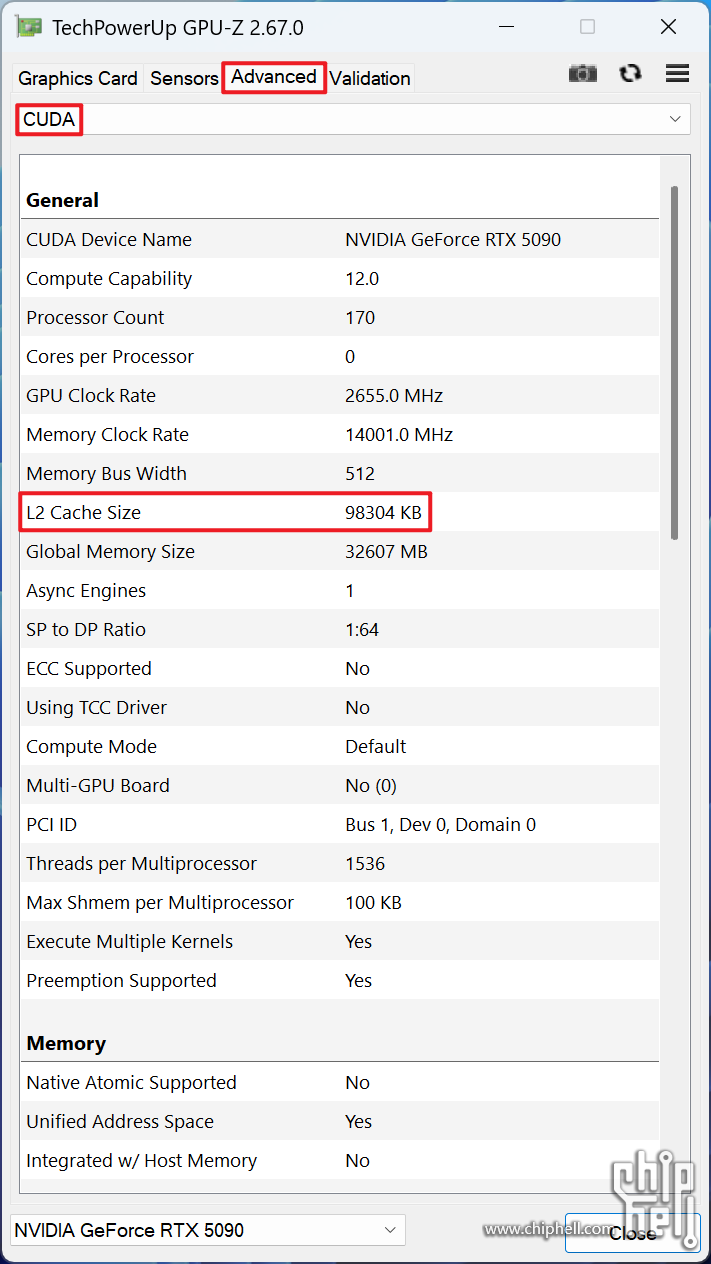Click the Cores per Processor label

[110, 357]
